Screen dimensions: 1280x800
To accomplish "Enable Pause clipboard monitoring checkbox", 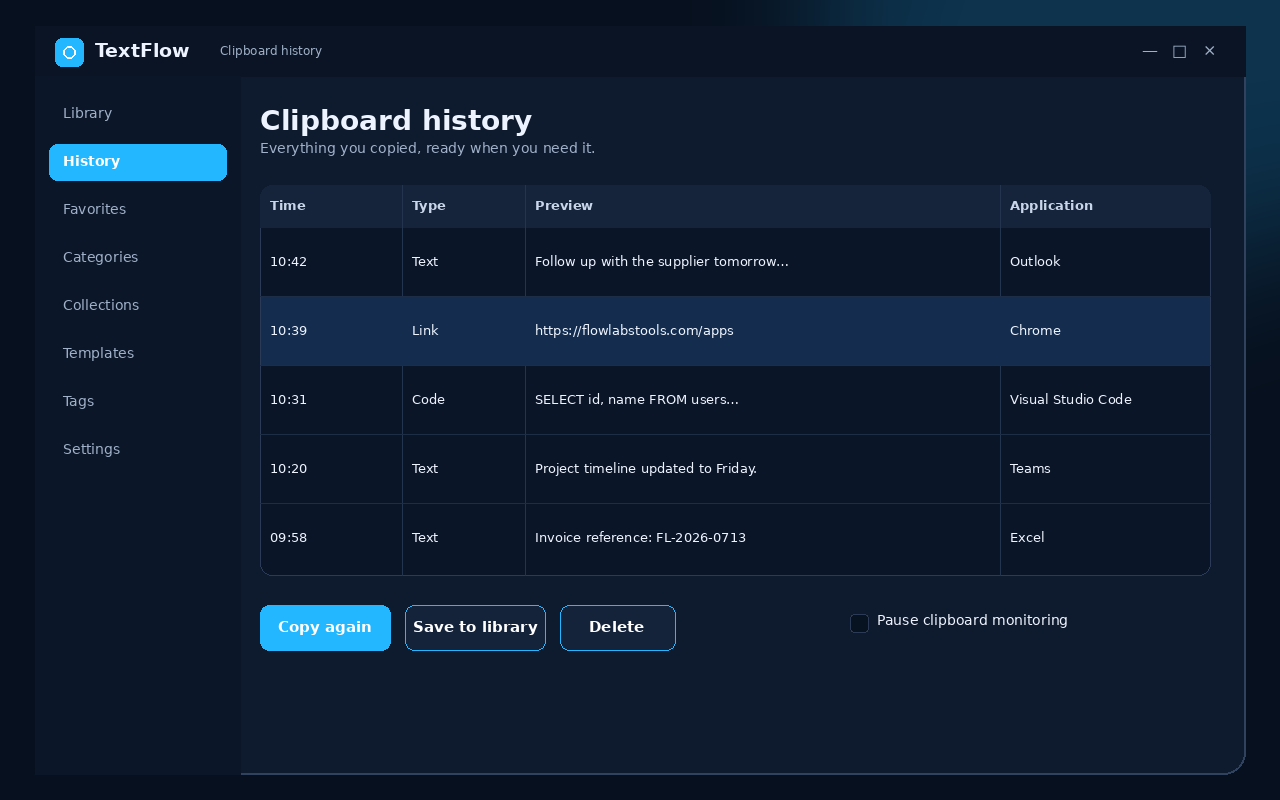I will 859,623.
